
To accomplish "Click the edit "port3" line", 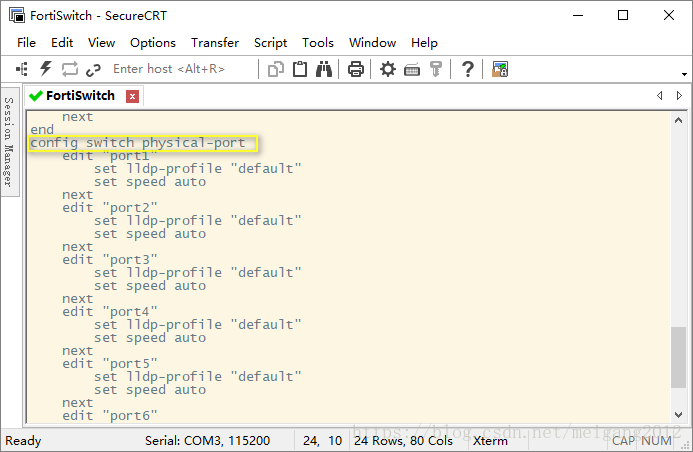I will click(110, 260).
